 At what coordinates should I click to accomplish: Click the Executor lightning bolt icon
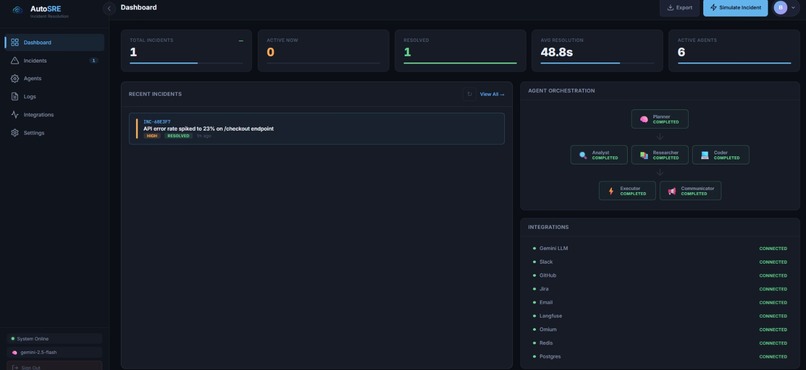coord(611,191)
